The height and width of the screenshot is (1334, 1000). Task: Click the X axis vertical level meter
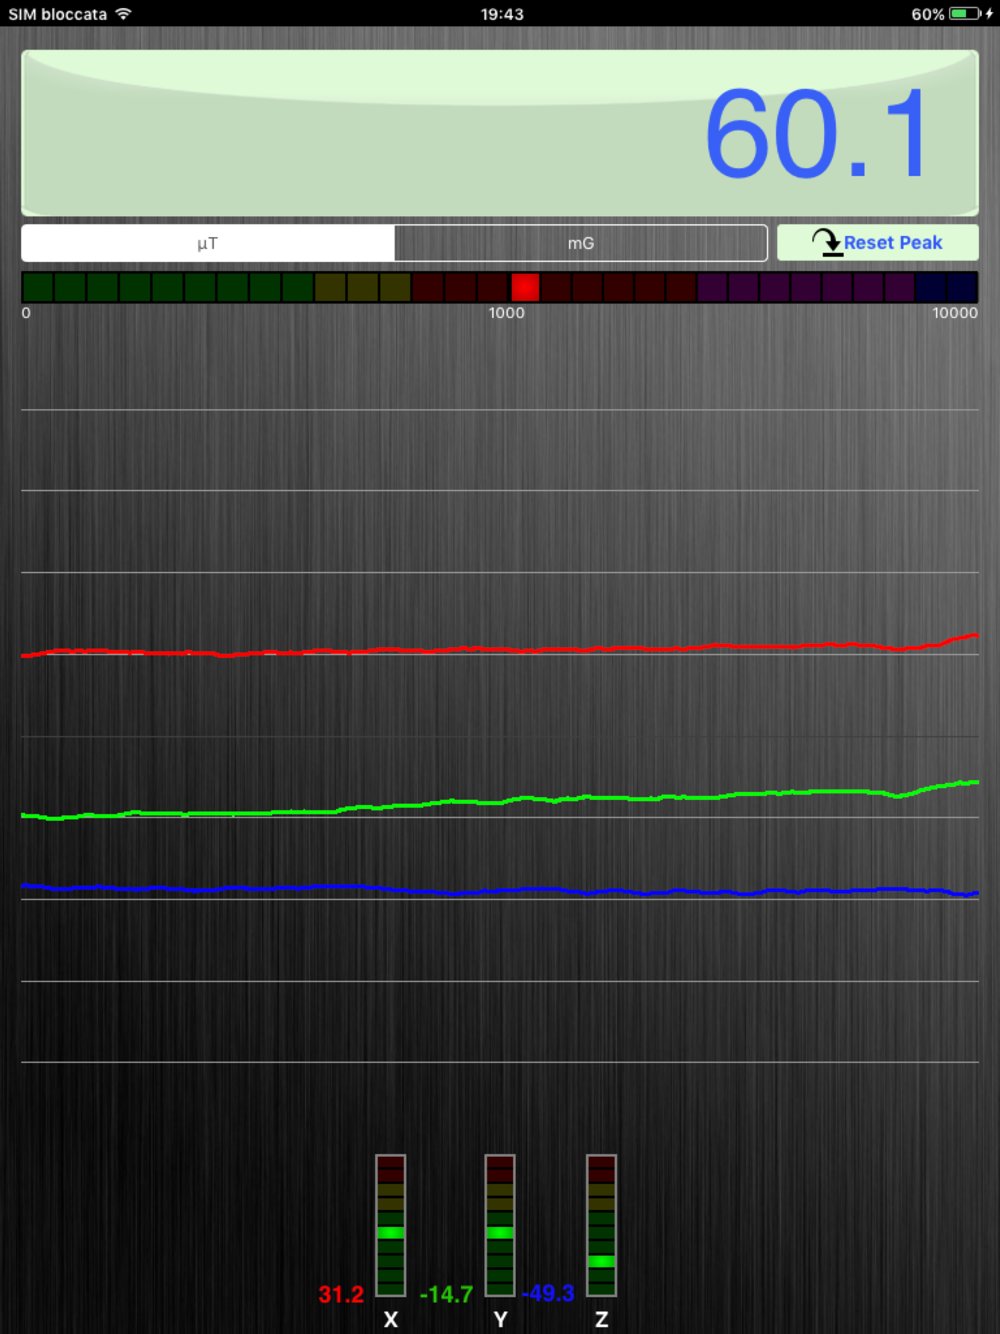pyautogui.click(x=390, y=1225)
